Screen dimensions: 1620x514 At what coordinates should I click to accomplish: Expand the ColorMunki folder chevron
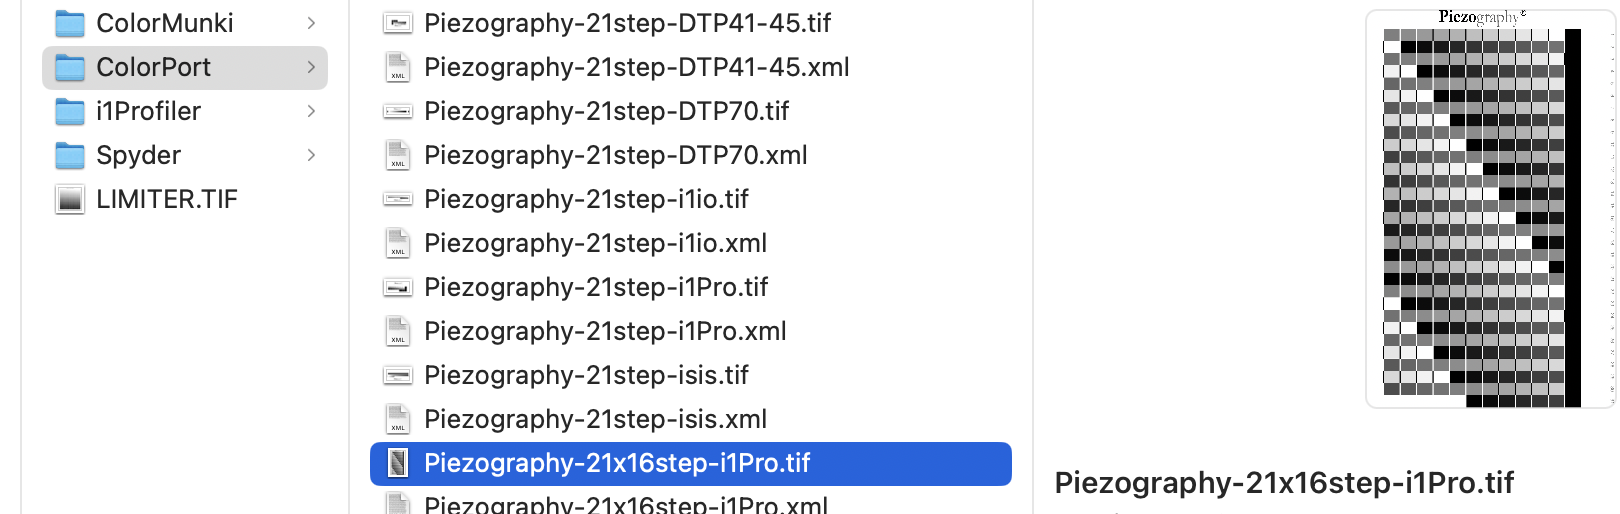(311, 23)
